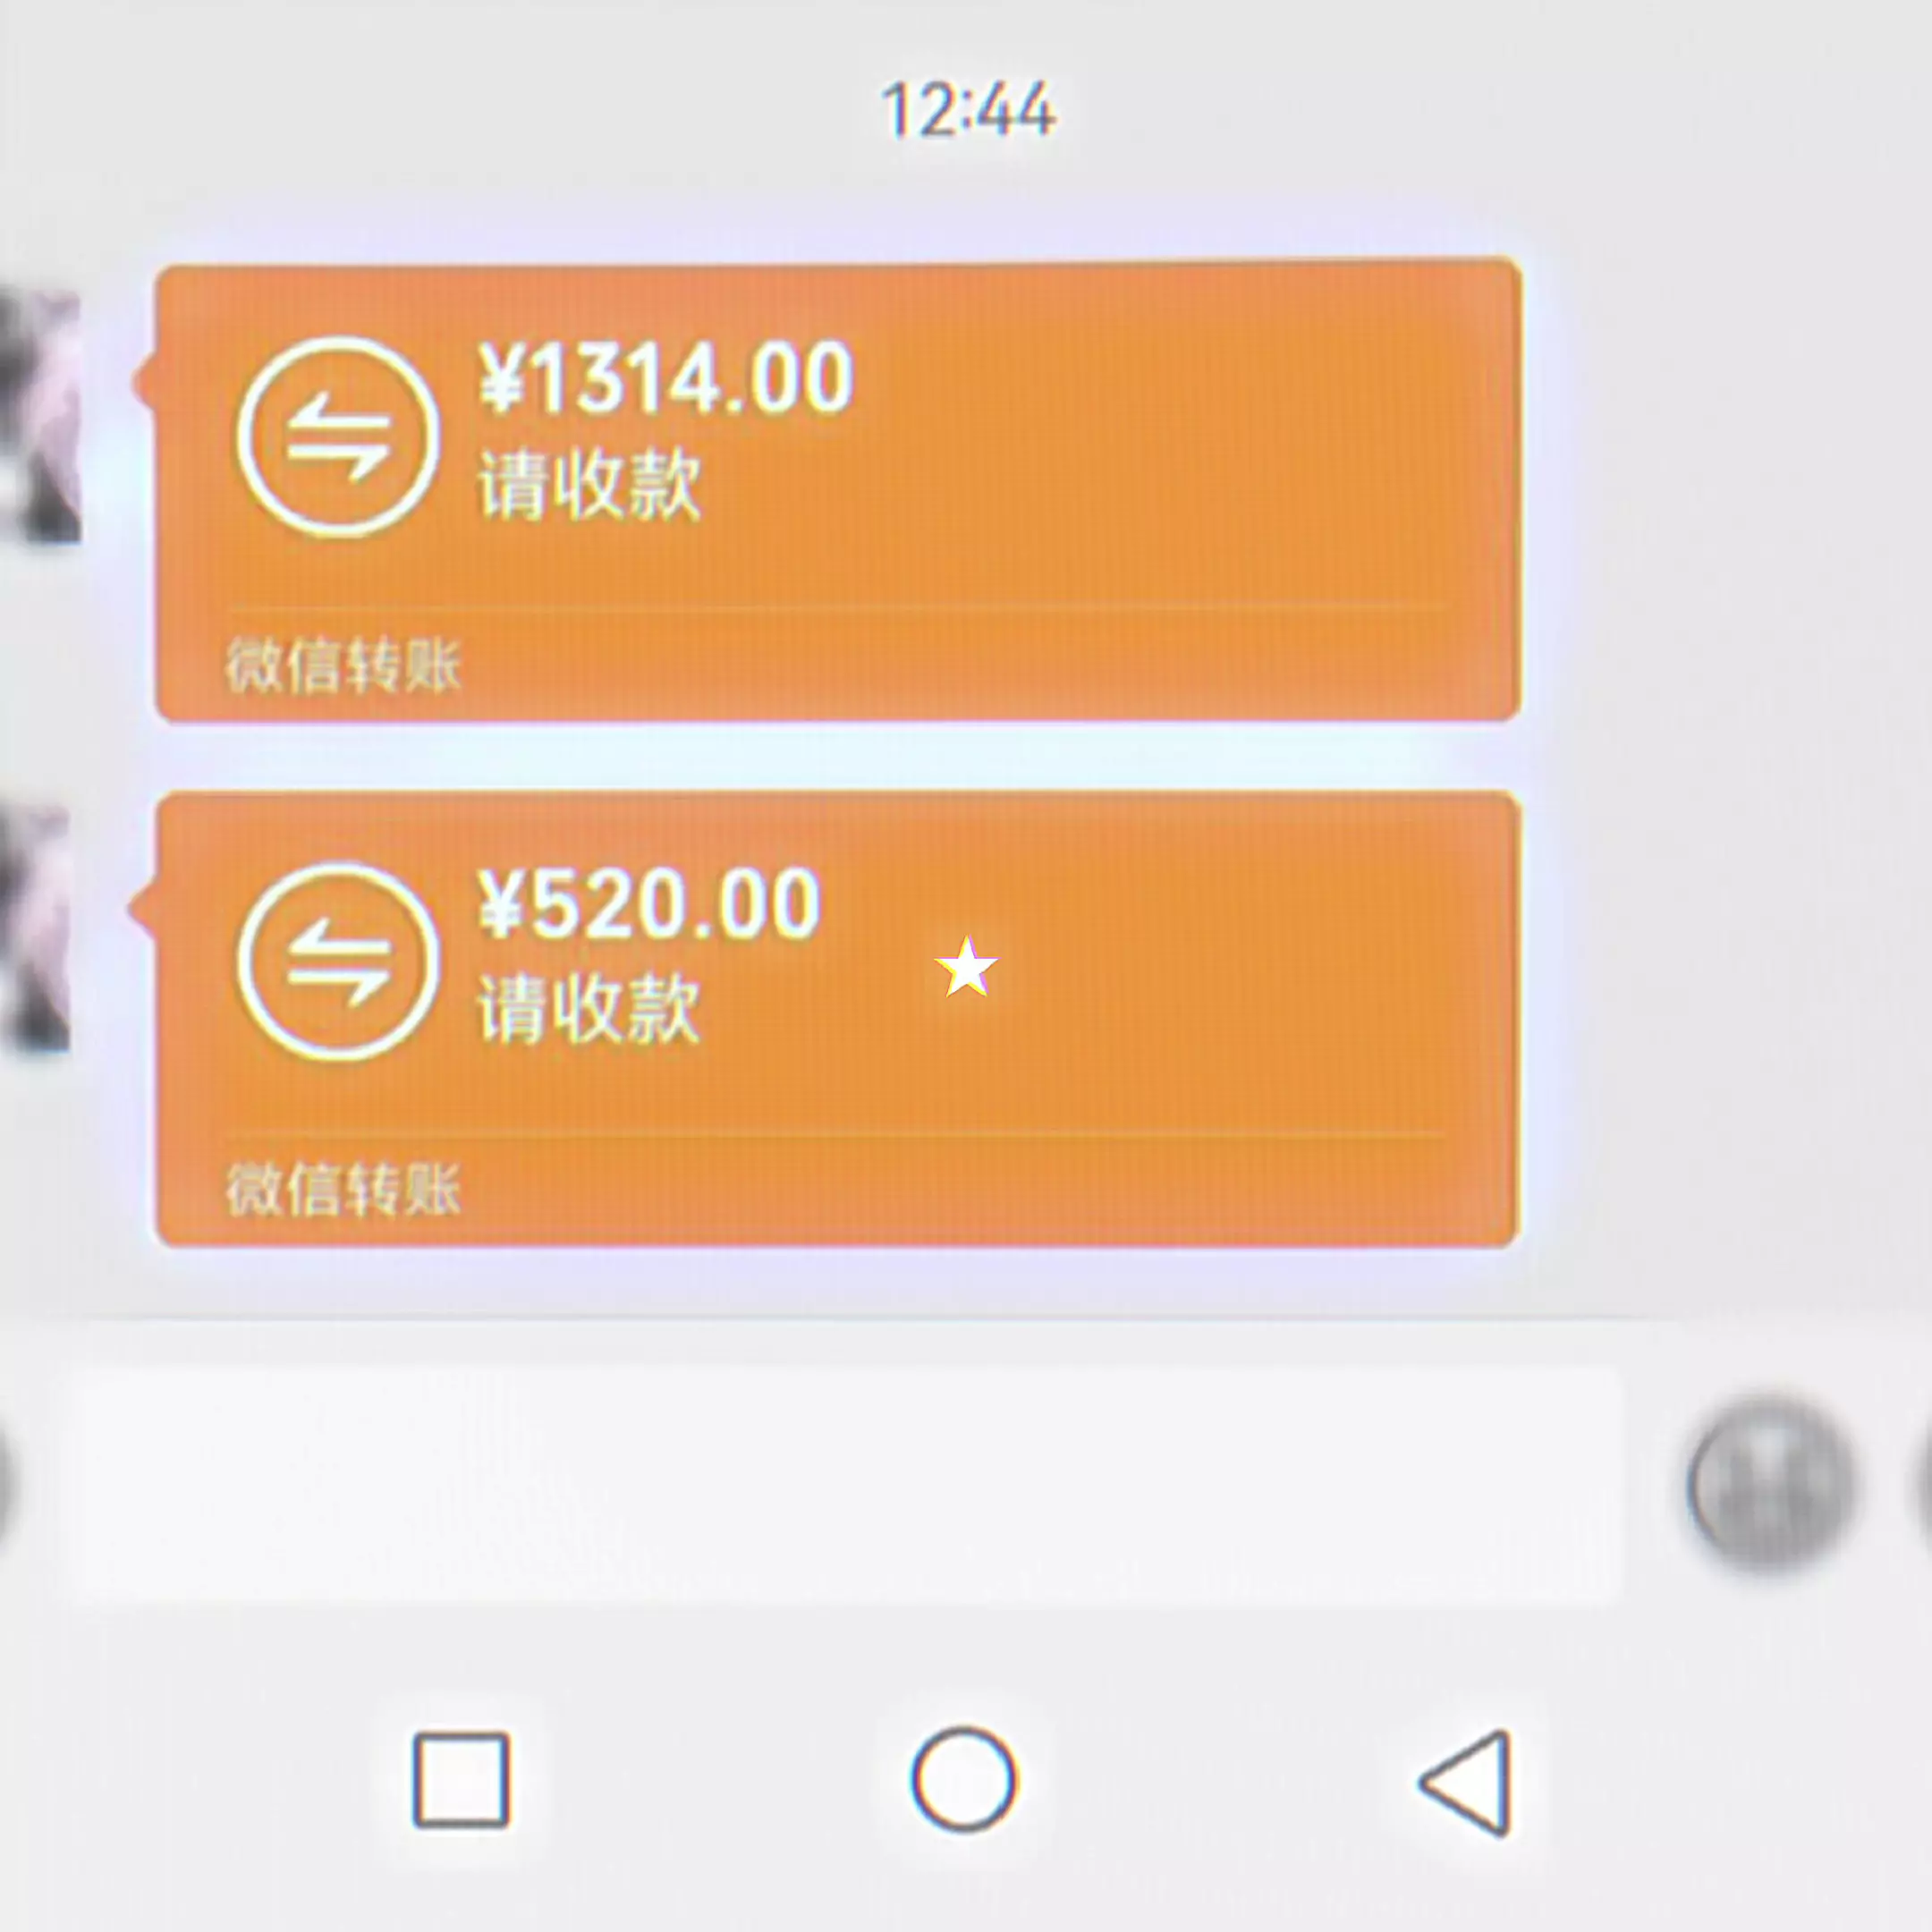Tap the blurred round button right of input

[x=1770, y=1484]
